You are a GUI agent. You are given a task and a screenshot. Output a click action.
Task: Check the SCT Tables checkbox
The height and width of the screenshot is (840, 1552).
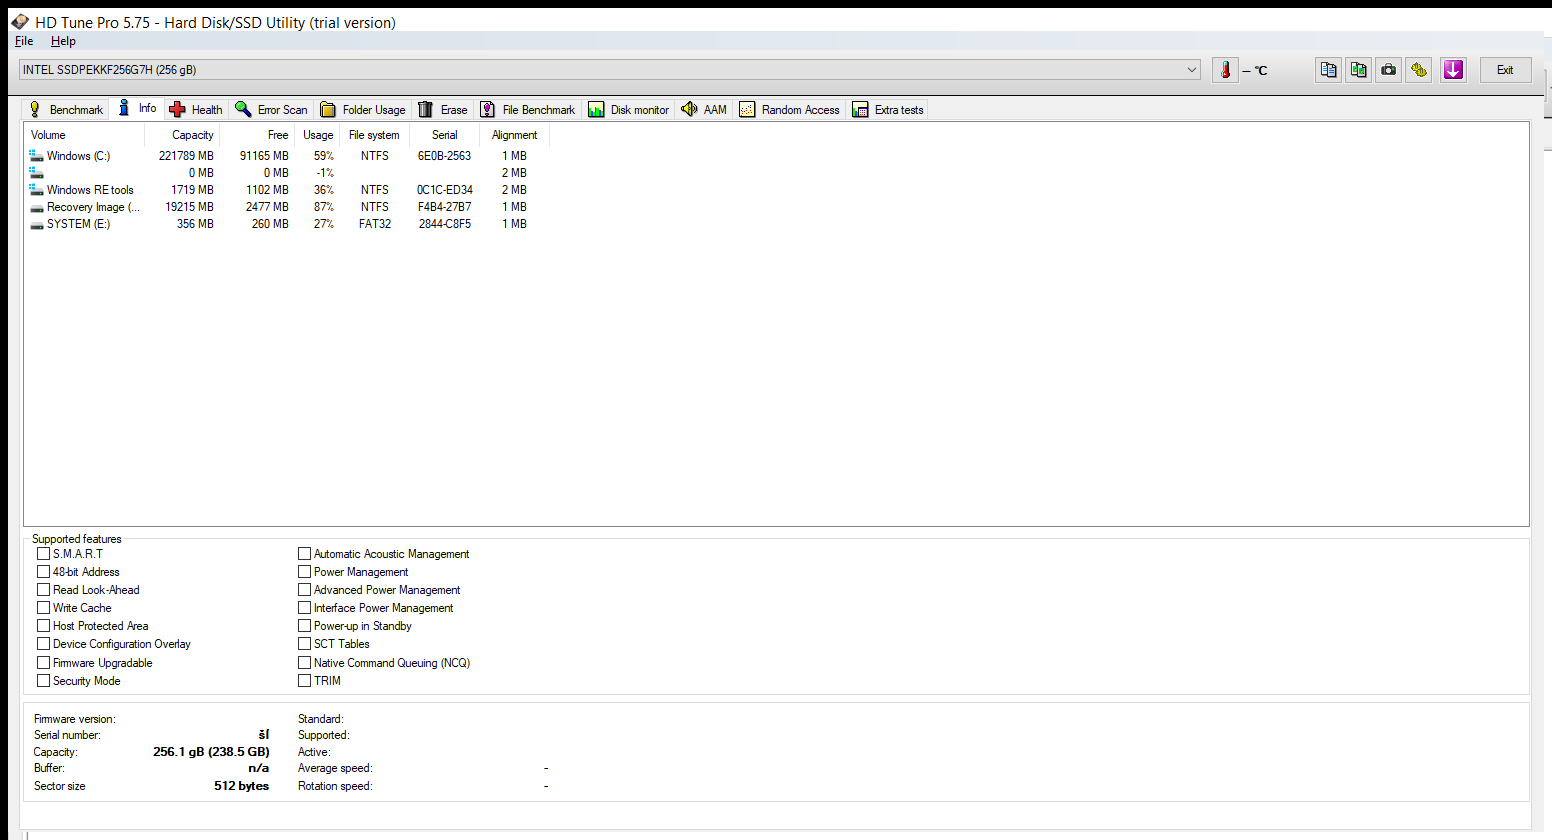click(x=304, y=644)
